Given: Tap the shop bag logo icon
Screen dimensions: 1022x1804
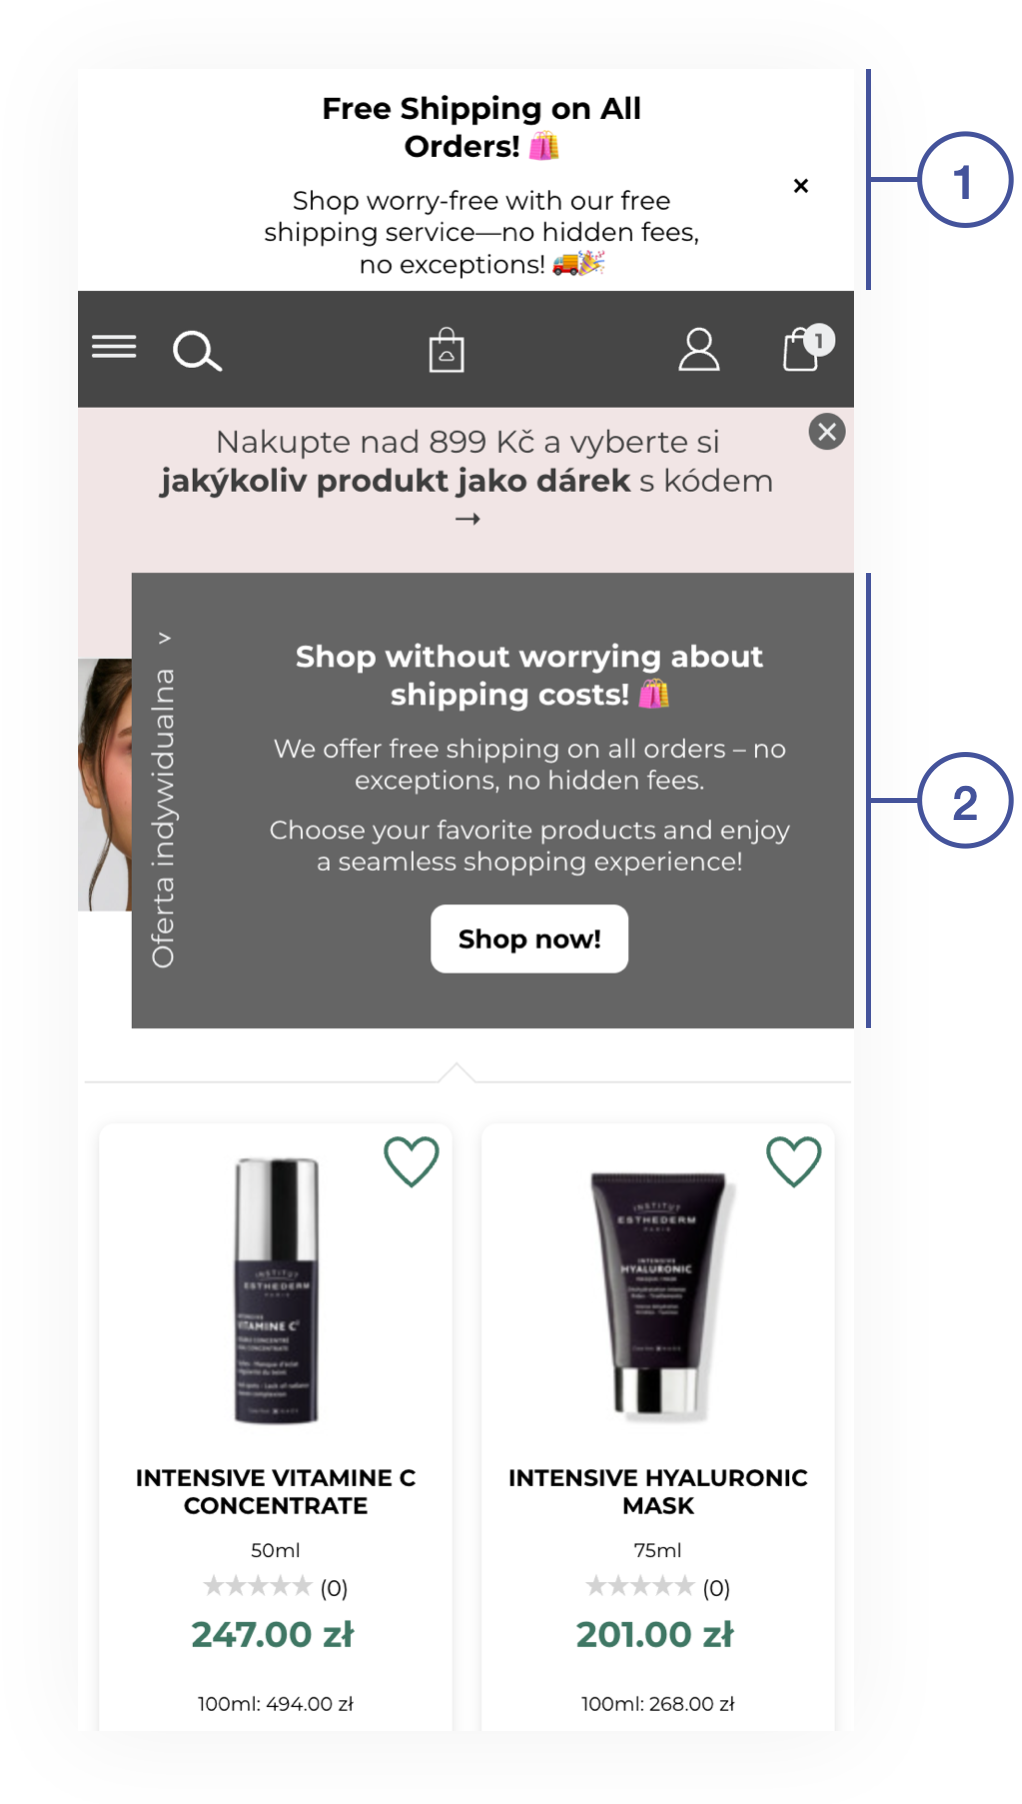Looking at the screenshot, I should click(446, 350).
